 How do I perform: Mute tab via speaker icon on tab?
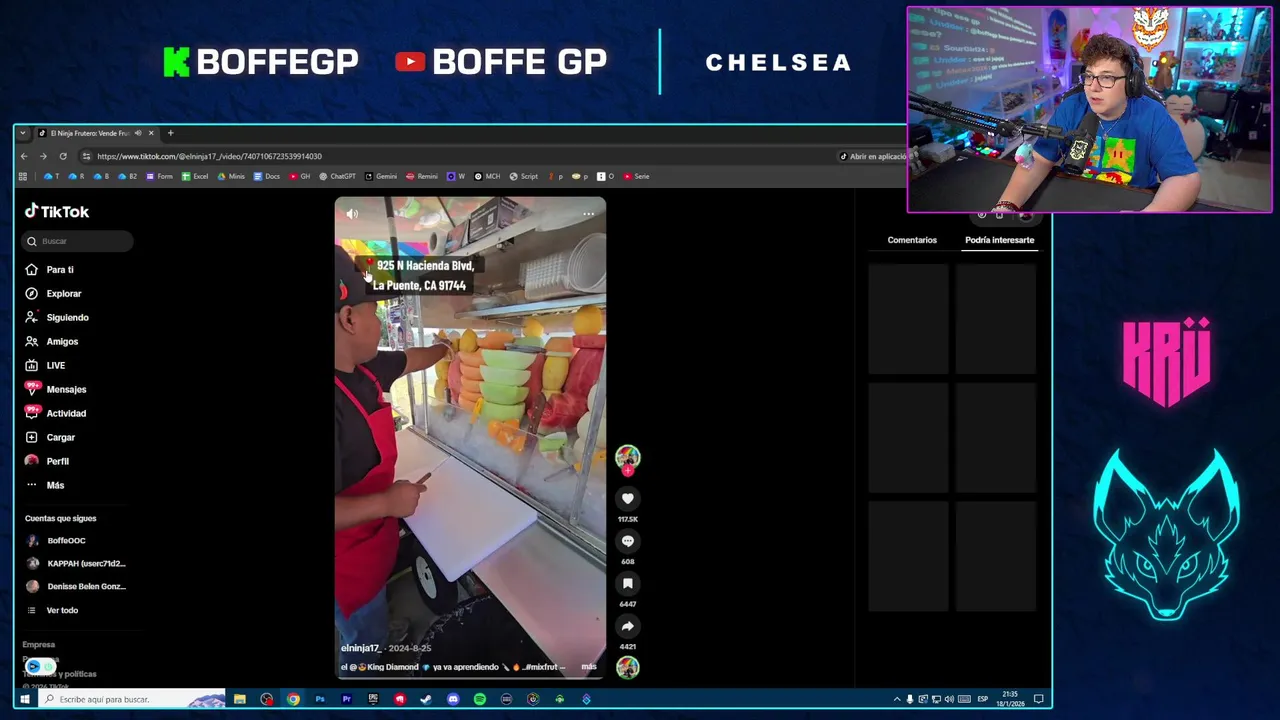click(x=138, y=133)
